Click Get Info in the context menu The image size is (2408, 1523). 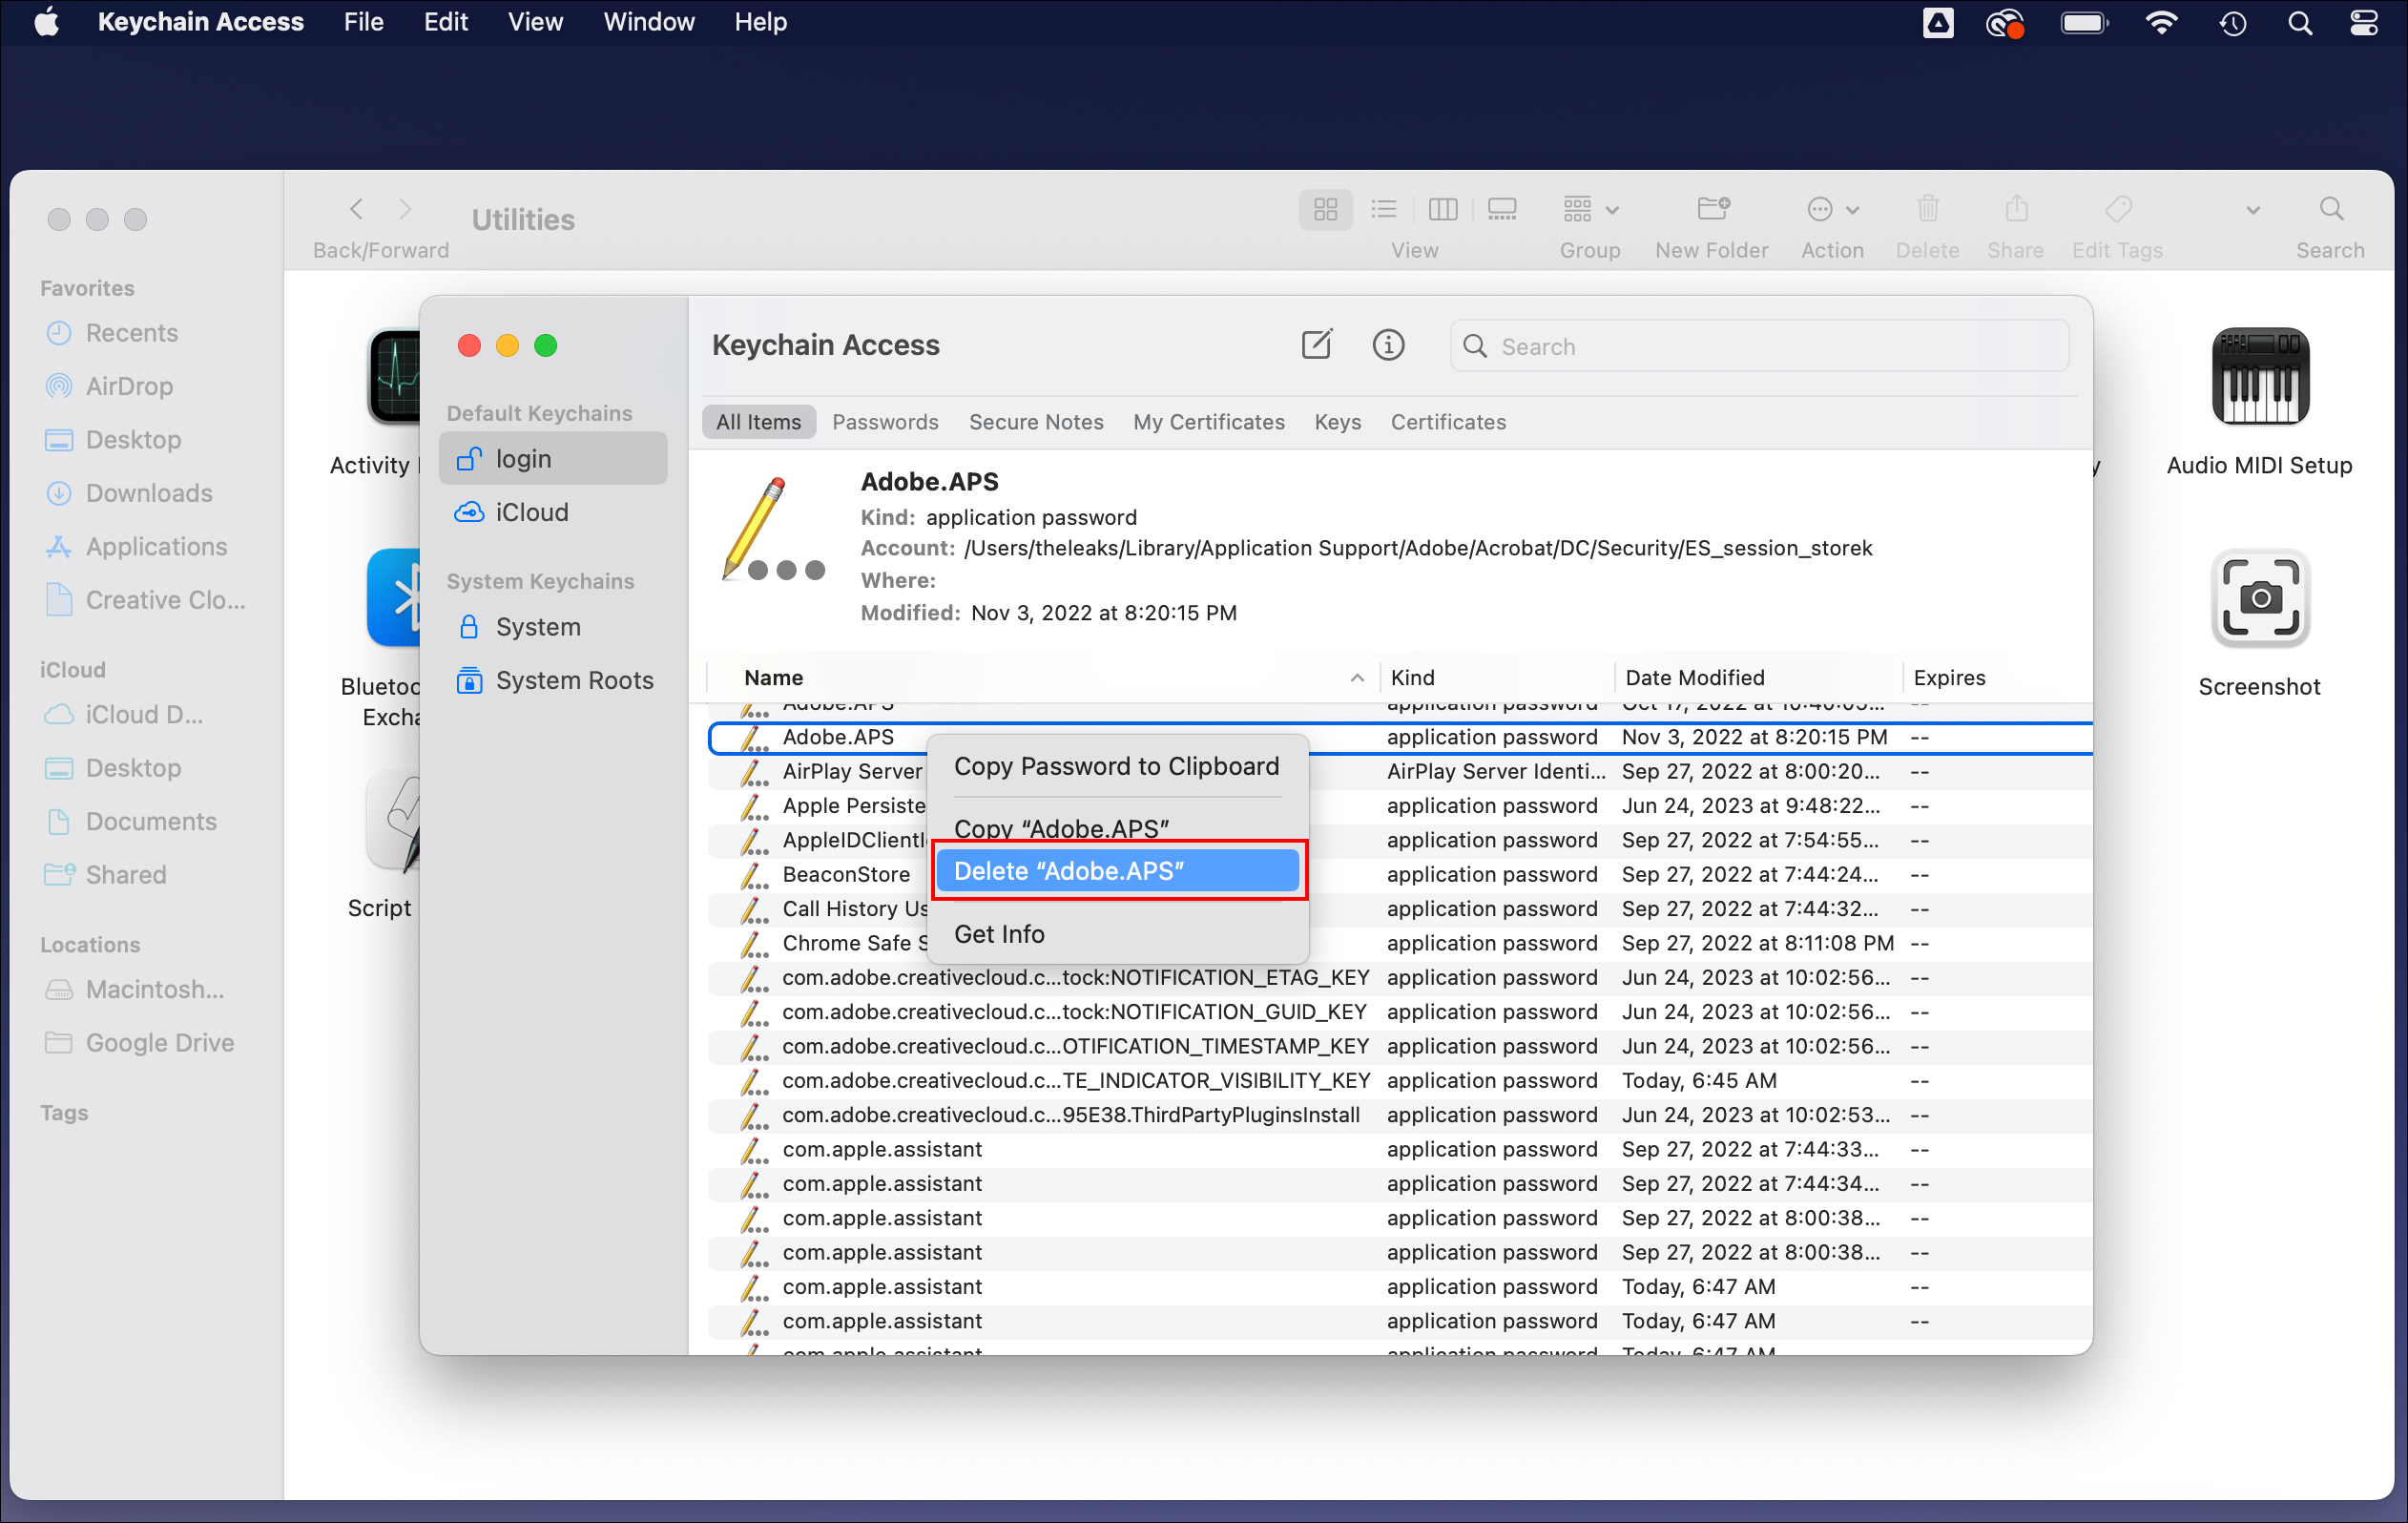tap(998, 933)
